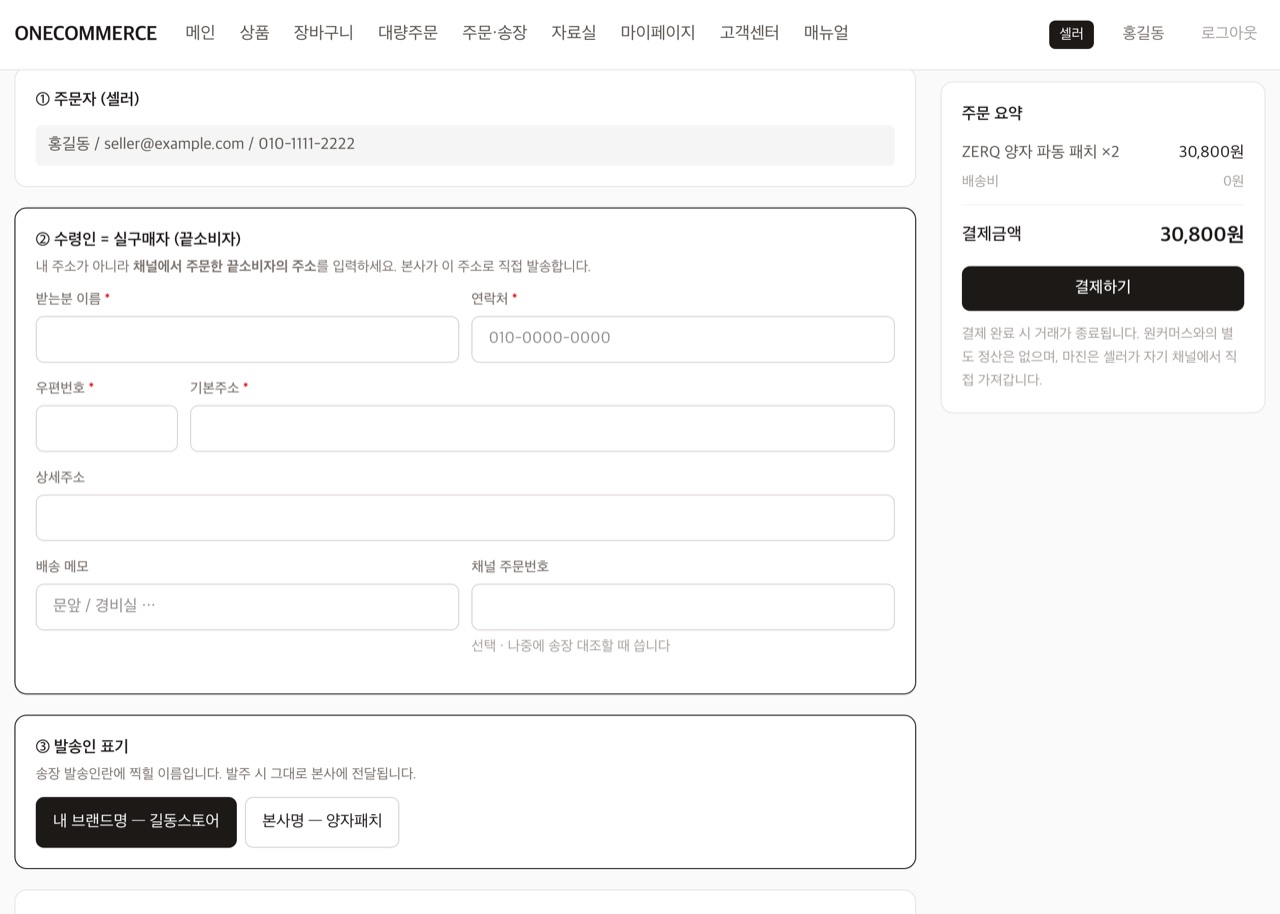Click the ONECOMMERCE logo
Viewport: 1280px width, 914px height.
point(86,33)
